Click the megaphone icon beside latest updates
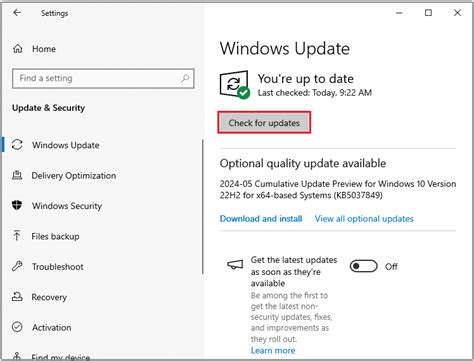The image size is (474, 361). [235, 265]
